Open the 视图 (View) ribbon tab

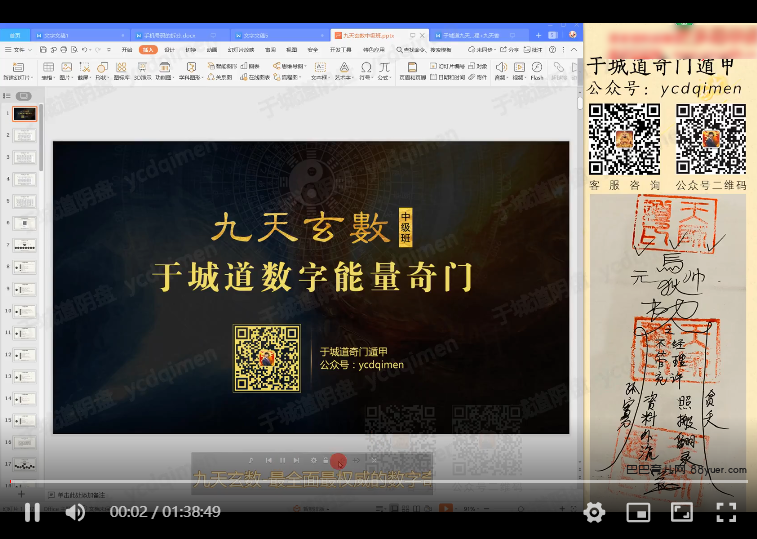(x=292, y=49)
